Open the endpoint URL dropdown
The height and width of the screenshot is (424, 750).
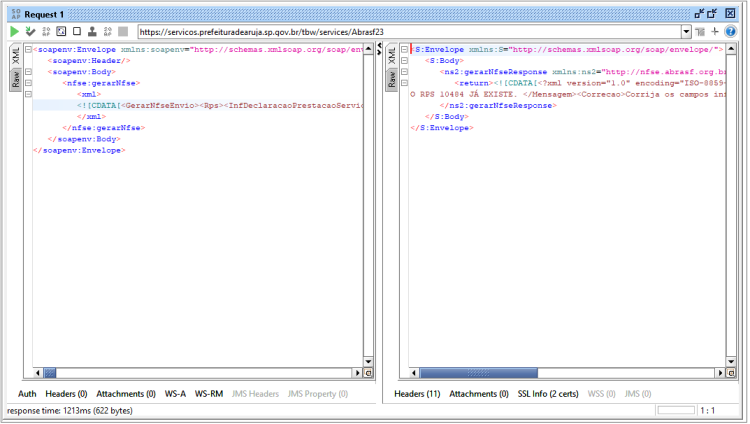(686, 32)
